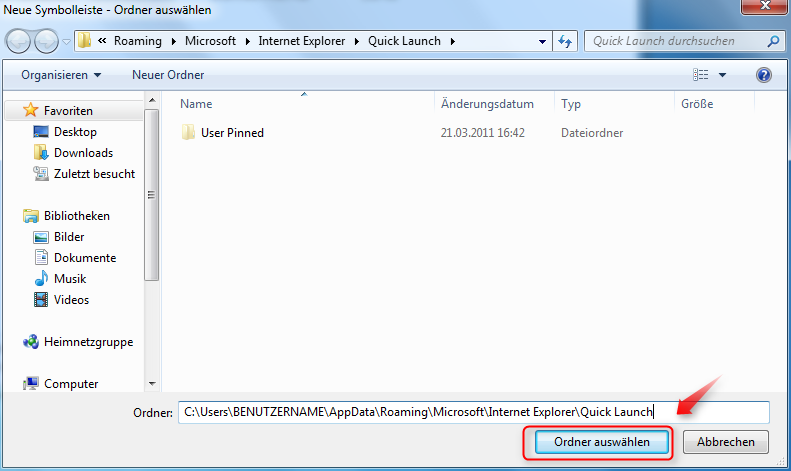
Task: Expand the arrow after Microsoft breadcrumb
Action: coord(248,41)
